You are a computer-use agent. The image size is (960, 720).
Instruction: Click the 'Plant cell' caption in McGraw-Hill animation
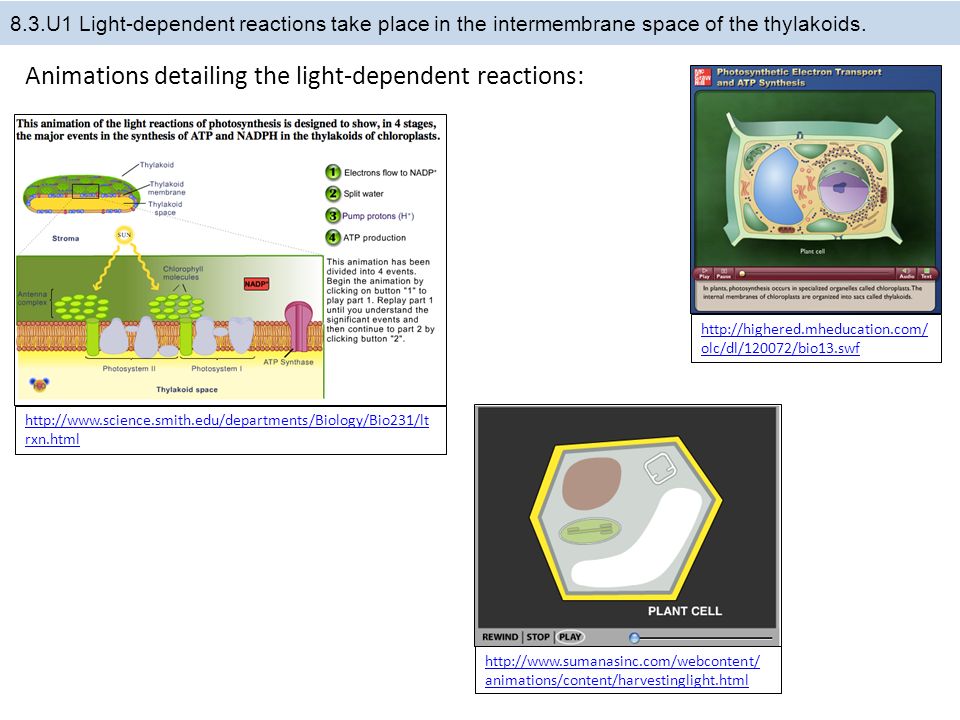click(x=812, y=251)
